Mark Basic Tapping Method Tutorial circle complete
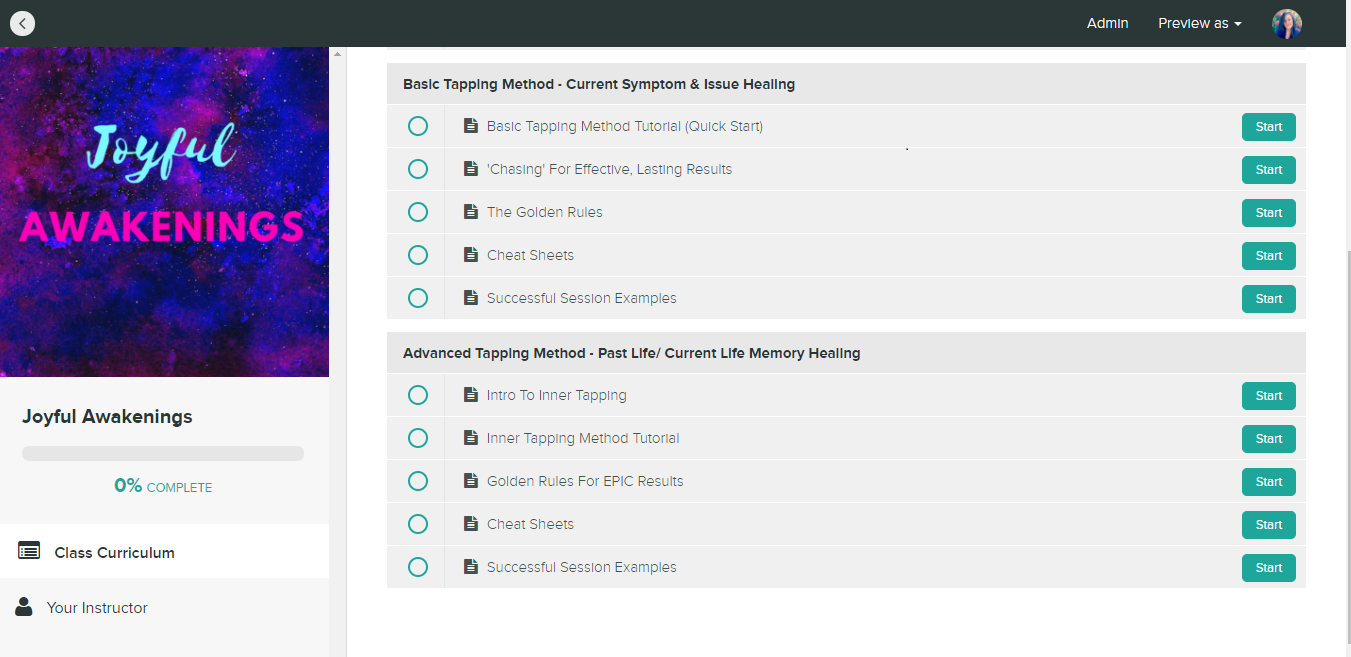 (418, 126)
